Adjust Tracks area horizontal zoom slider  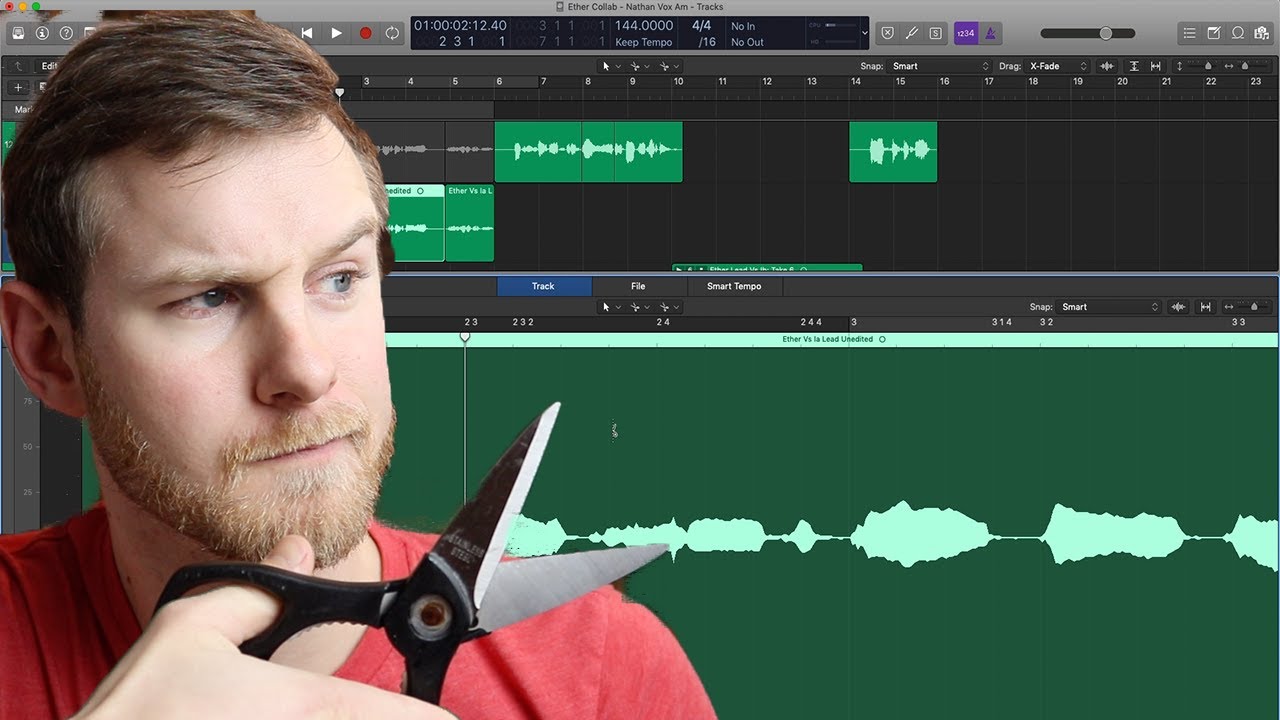(x=1246, y=66)
